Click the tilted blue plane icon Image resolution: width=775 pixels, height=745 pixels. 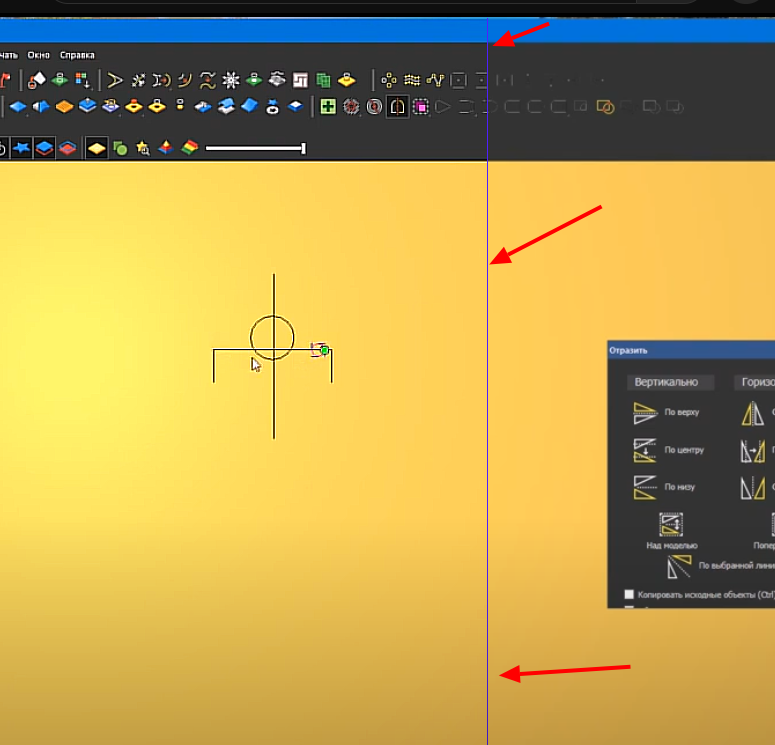[249, 106]
